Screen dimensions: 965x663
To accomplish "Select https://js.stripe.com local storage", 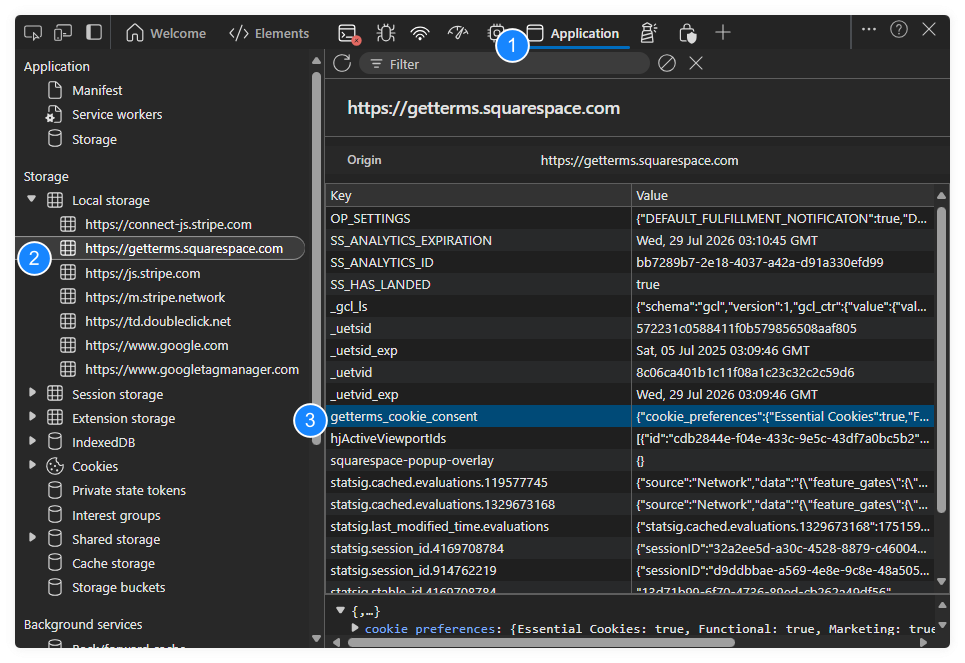I will point(142,273).
